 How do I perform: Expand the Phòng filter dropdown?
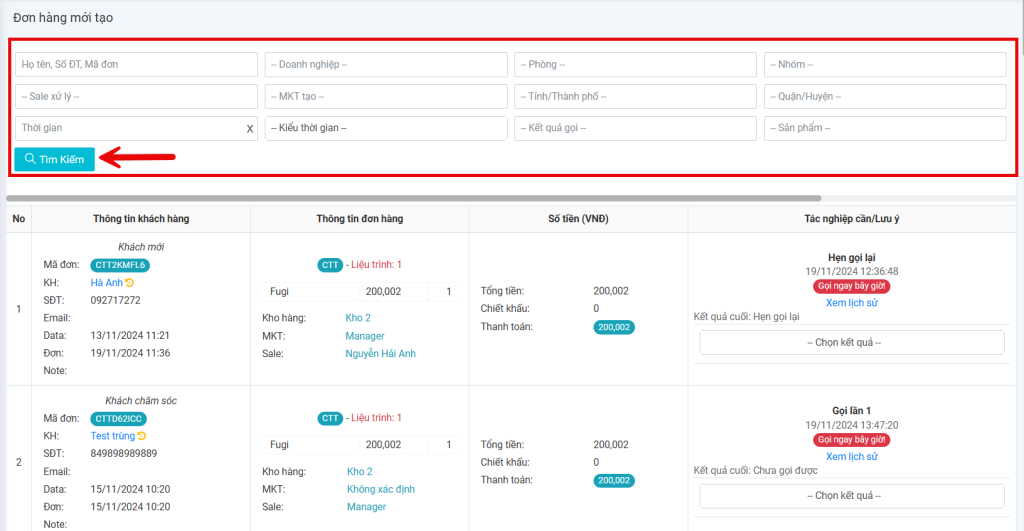(x=635, y=65)
